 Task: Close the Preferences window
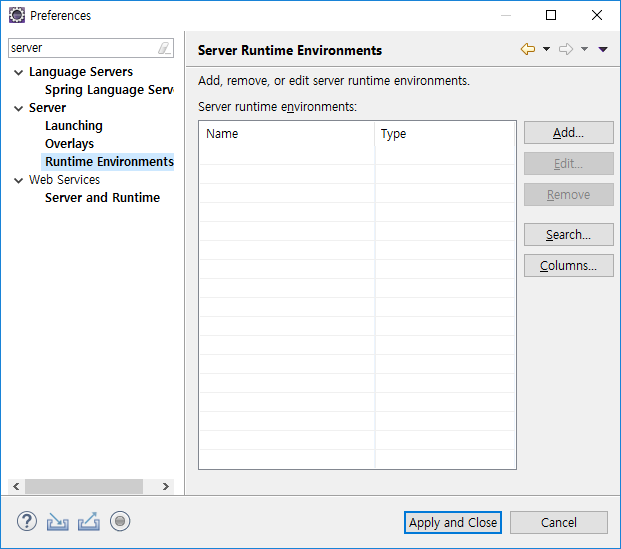(597, 15)
